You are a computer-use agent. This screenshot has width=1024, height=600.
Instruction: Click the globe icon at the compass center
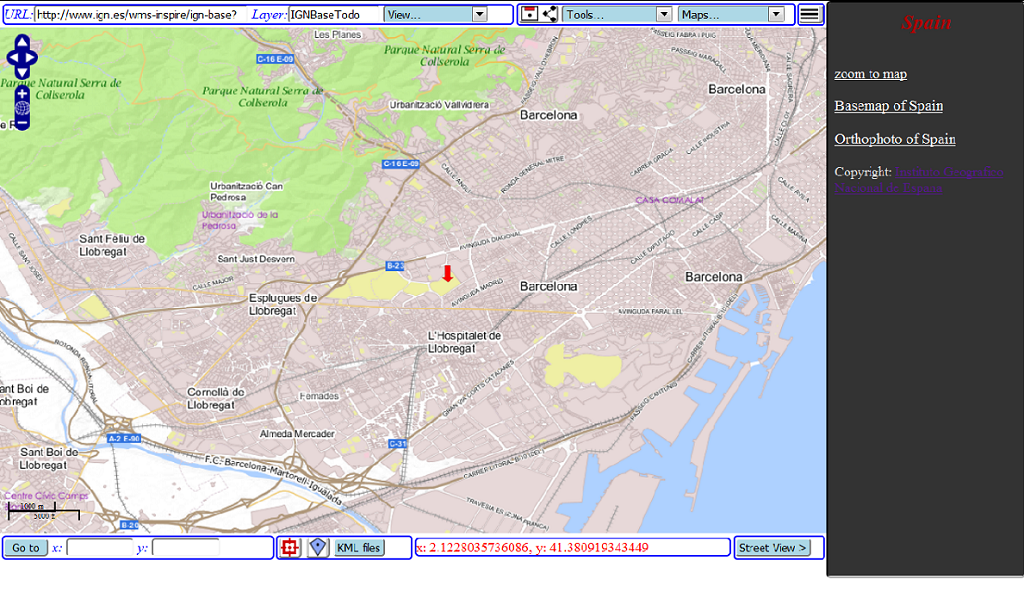coord(22,106)
